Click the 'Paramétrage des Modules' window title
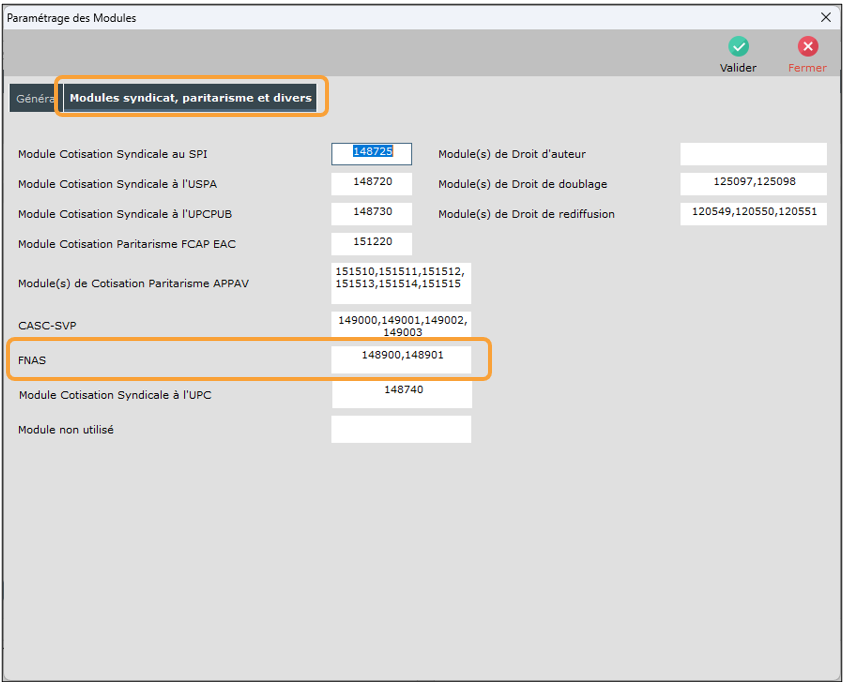Viewport: 843px width, 682px height. click(72, 18)
